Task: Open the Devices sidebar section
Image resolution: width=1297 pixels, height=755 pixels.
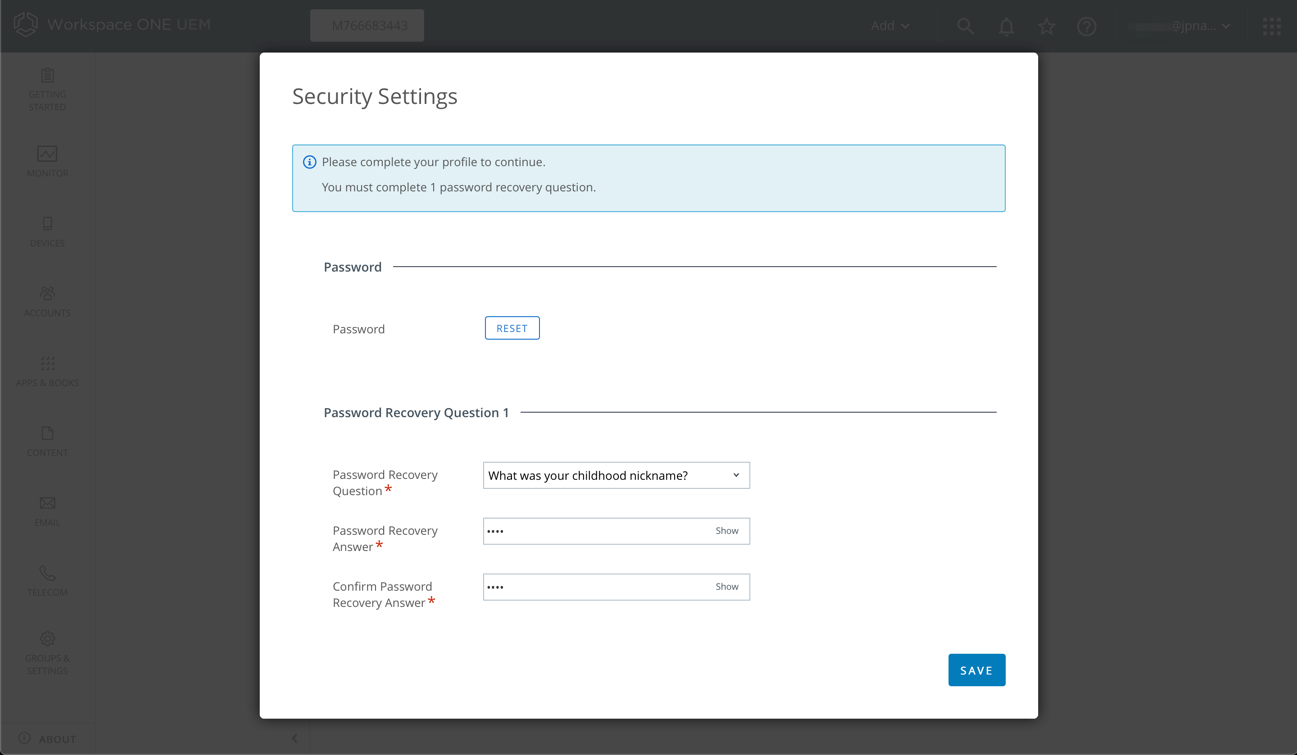Action: [47, 231]
